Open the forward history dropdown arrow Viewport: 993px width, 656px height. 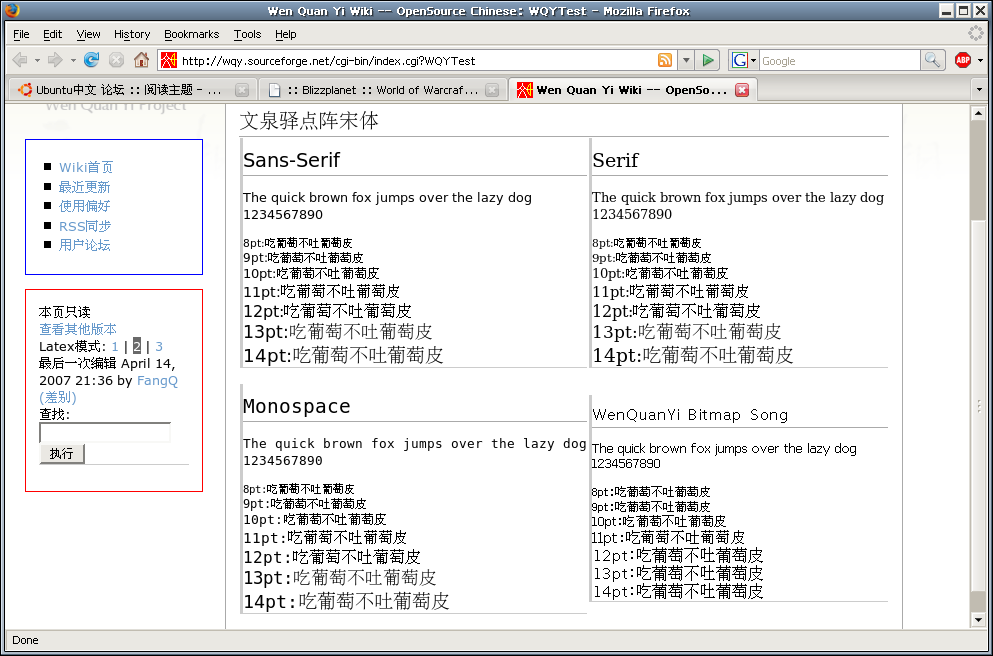(x=73, y=61)
